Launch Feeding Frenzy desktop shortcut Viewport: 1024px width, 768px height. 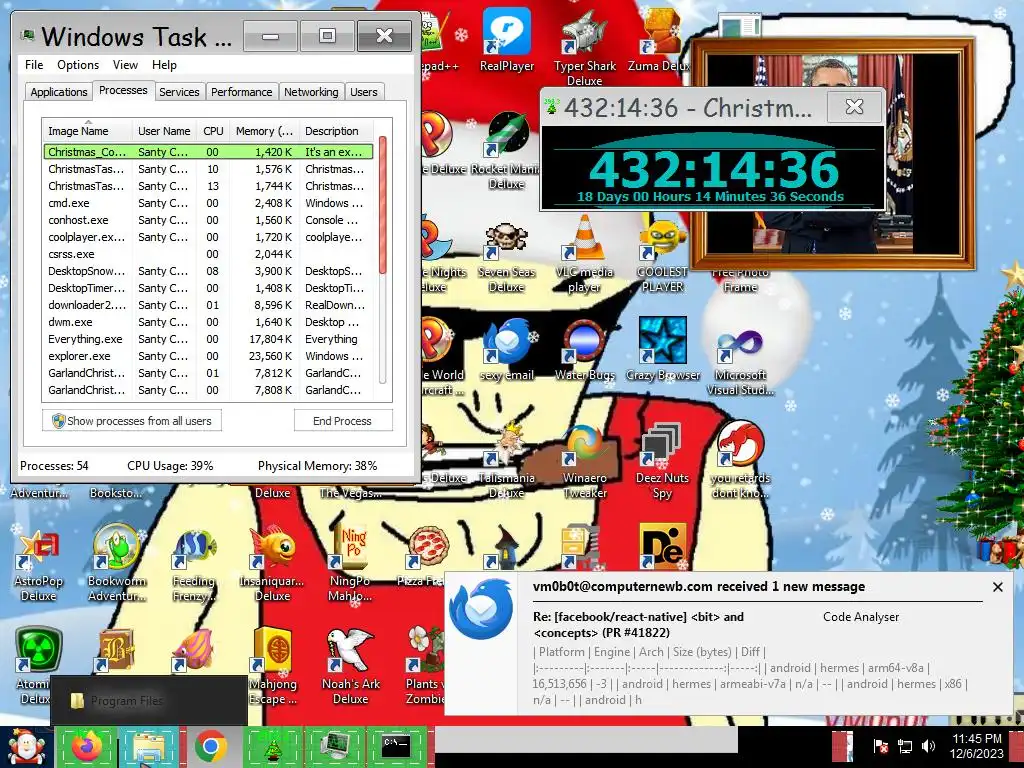pos(194,565)
